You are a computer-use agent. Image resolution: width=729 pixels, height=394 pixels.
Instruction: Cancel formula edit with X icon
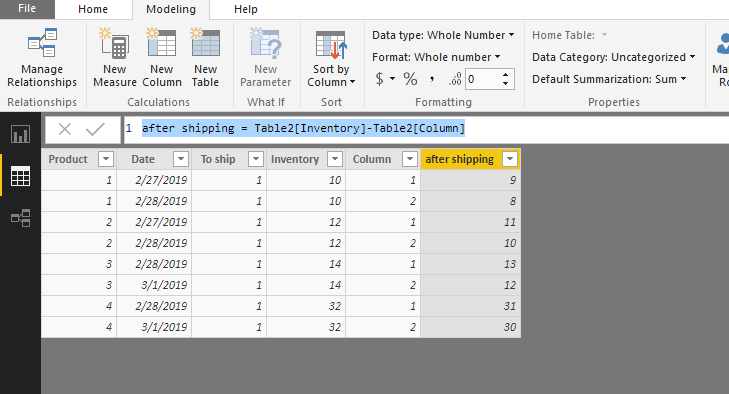pyautogui.click(x=65, y=129)
